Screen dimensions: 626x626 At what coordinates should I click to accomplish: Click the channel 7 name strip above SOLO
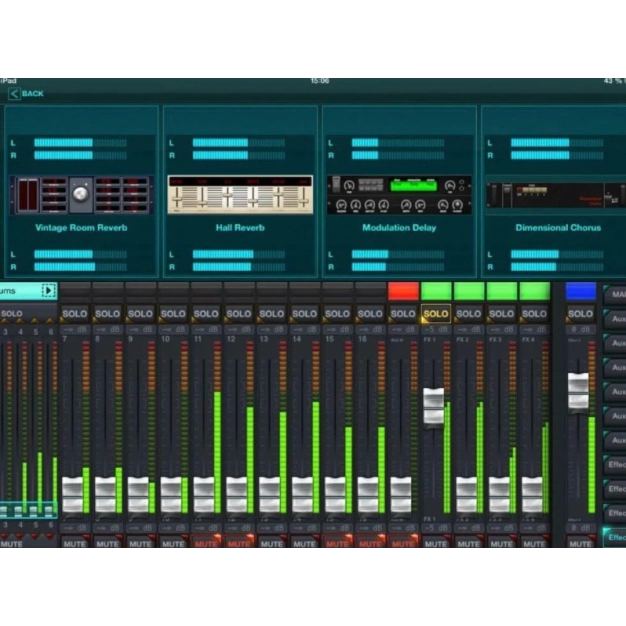(75, 291)
